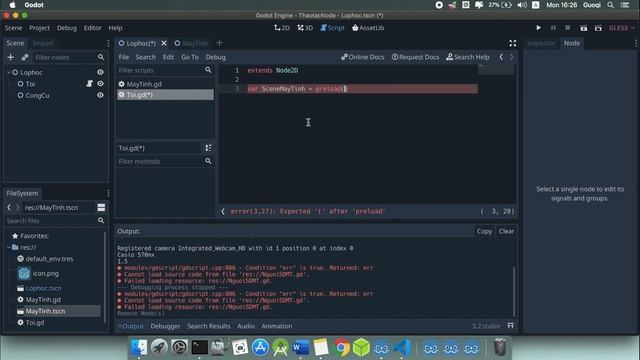Open the Script workspace
Image resolution: width=640 pixels, height=360 pixels.
332,28
